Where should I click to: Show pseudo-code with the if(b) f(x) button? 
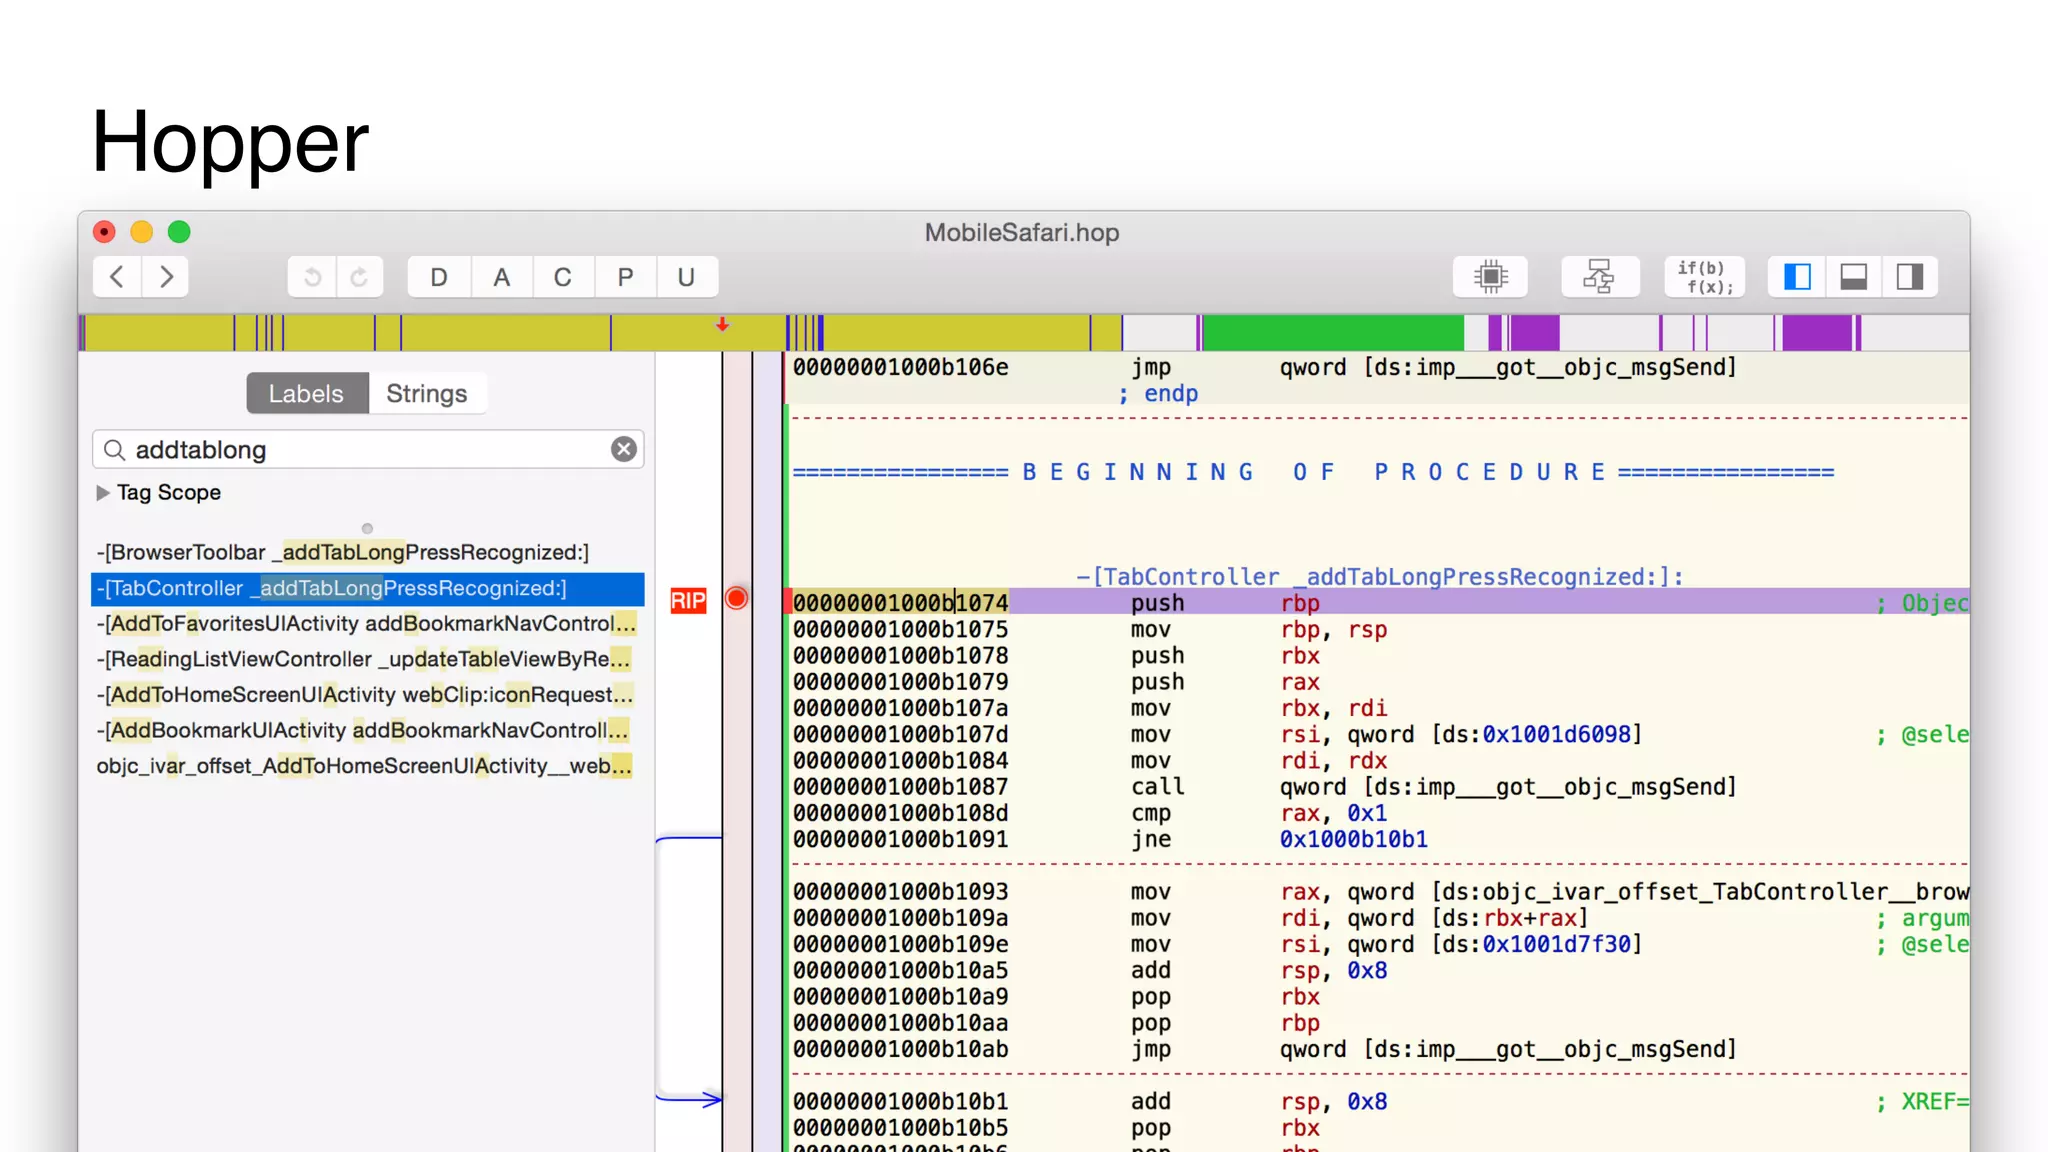pos(1704,277)
